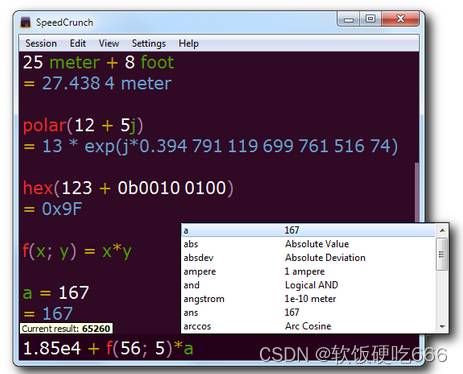
Task: Click the expression input field at bottom
Action: coord(218,348)
